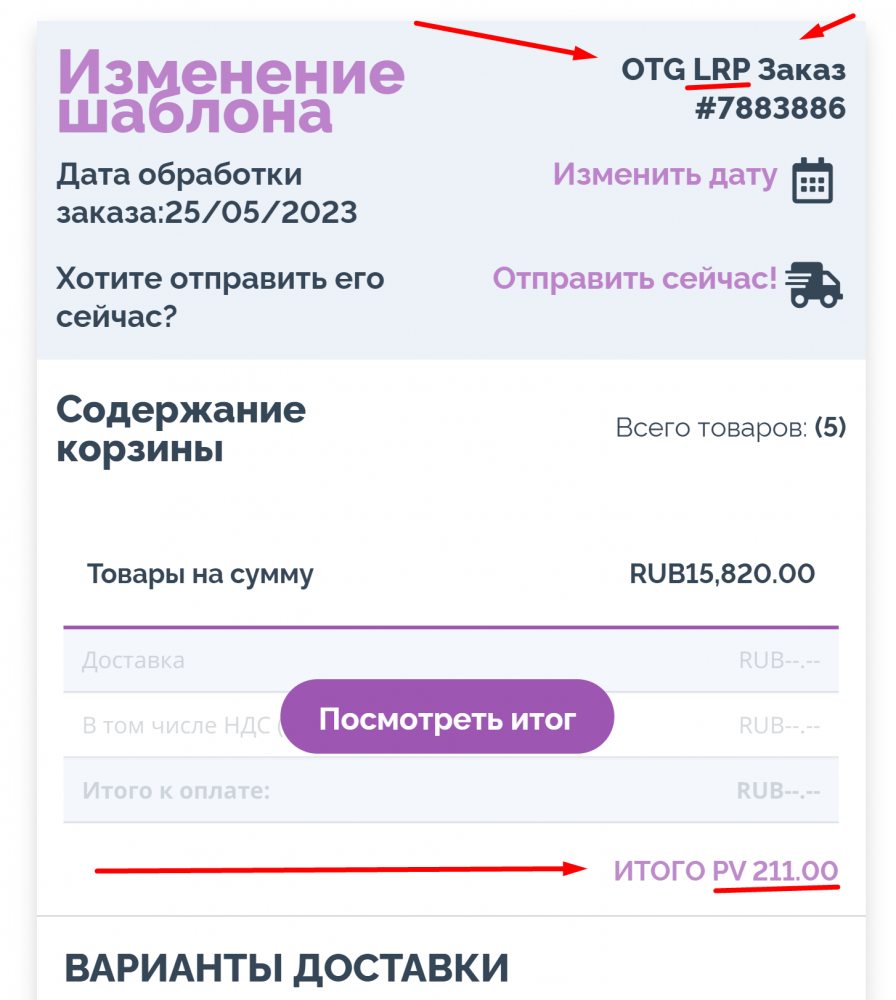The image size is (896, 1000).
Task: Click the delivery truck icon
Action: click(814, 284)
